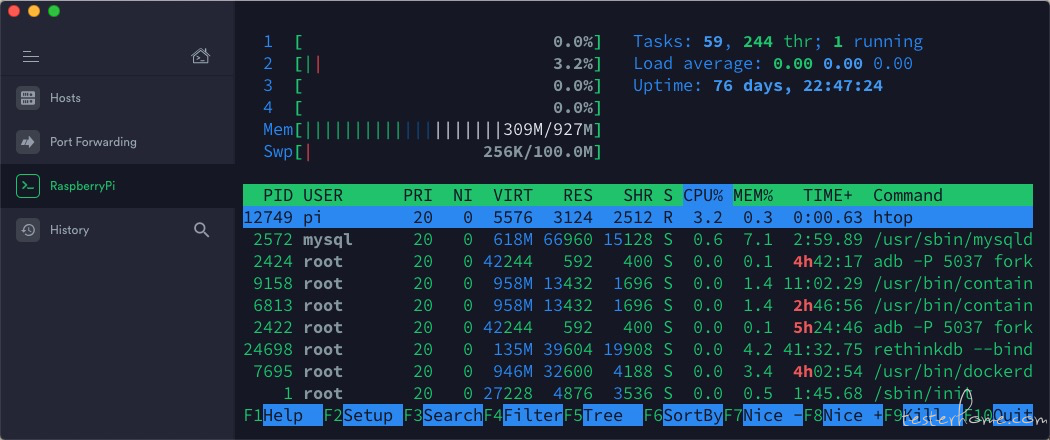Sort by the MEM% column header
The image size is (1050, 440).
pyautogui.click(x=753, y=195)
